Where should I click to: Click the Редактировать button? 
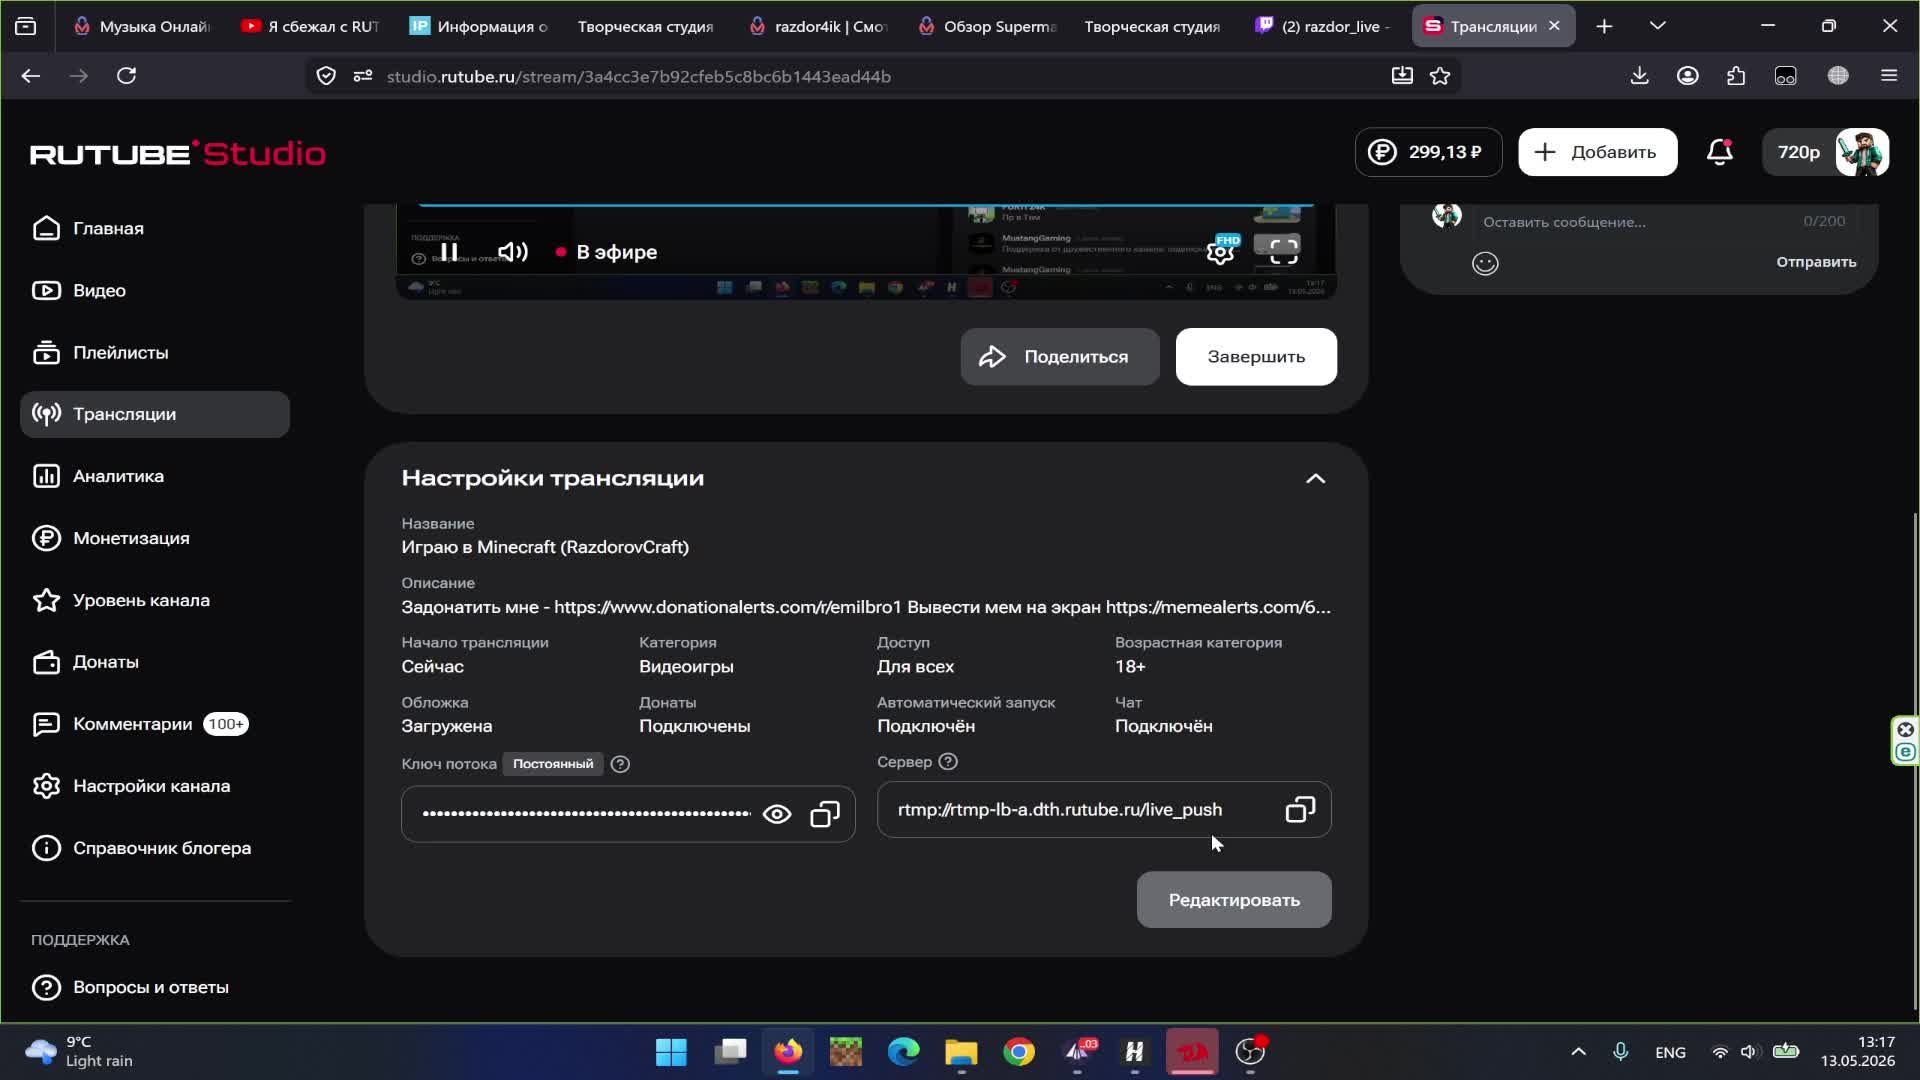1234,900
